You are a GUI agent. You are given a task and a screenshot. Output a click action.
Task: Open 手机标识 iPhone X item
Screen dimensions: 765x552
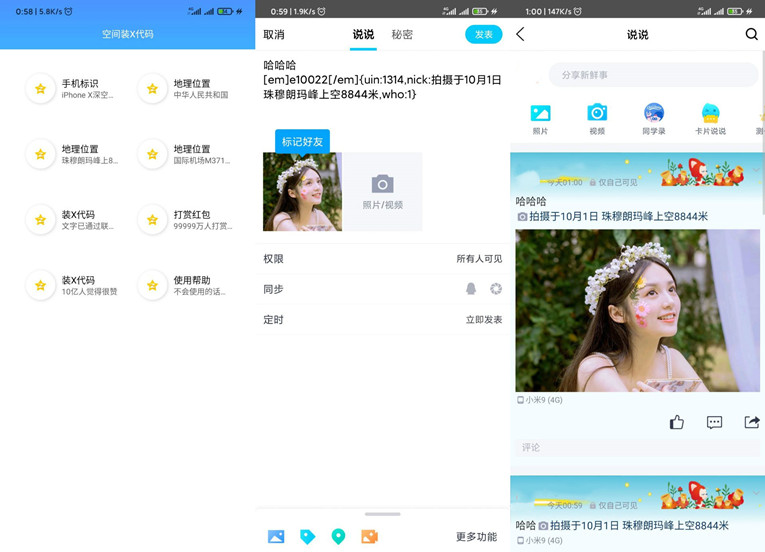coord(70,89)
